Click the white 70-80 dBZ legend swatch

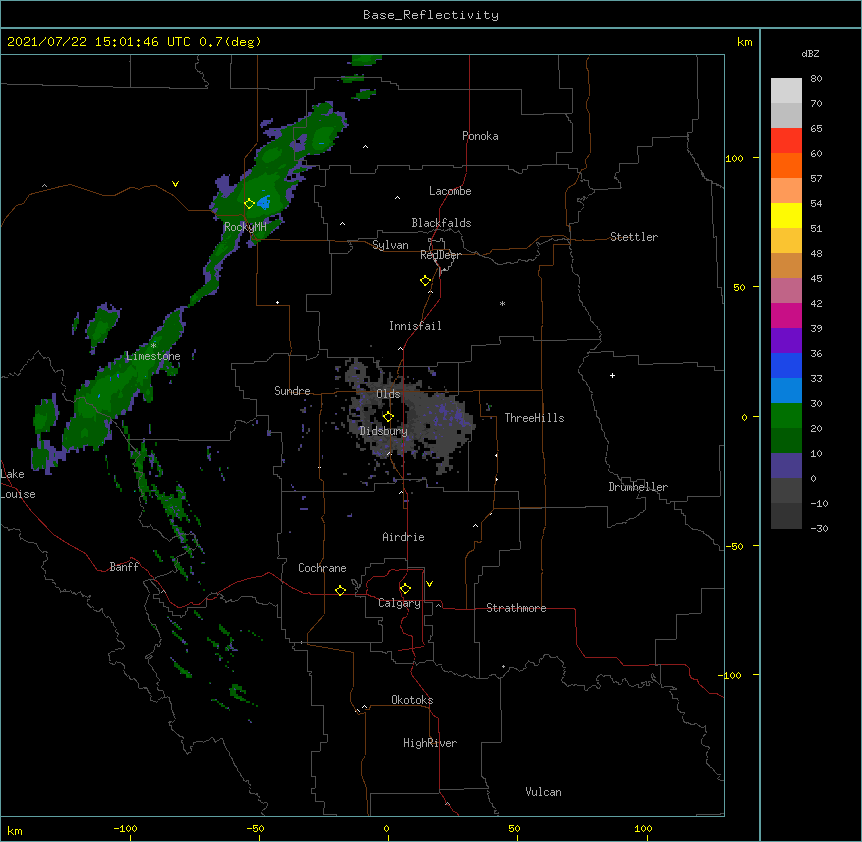coord(786,91)
